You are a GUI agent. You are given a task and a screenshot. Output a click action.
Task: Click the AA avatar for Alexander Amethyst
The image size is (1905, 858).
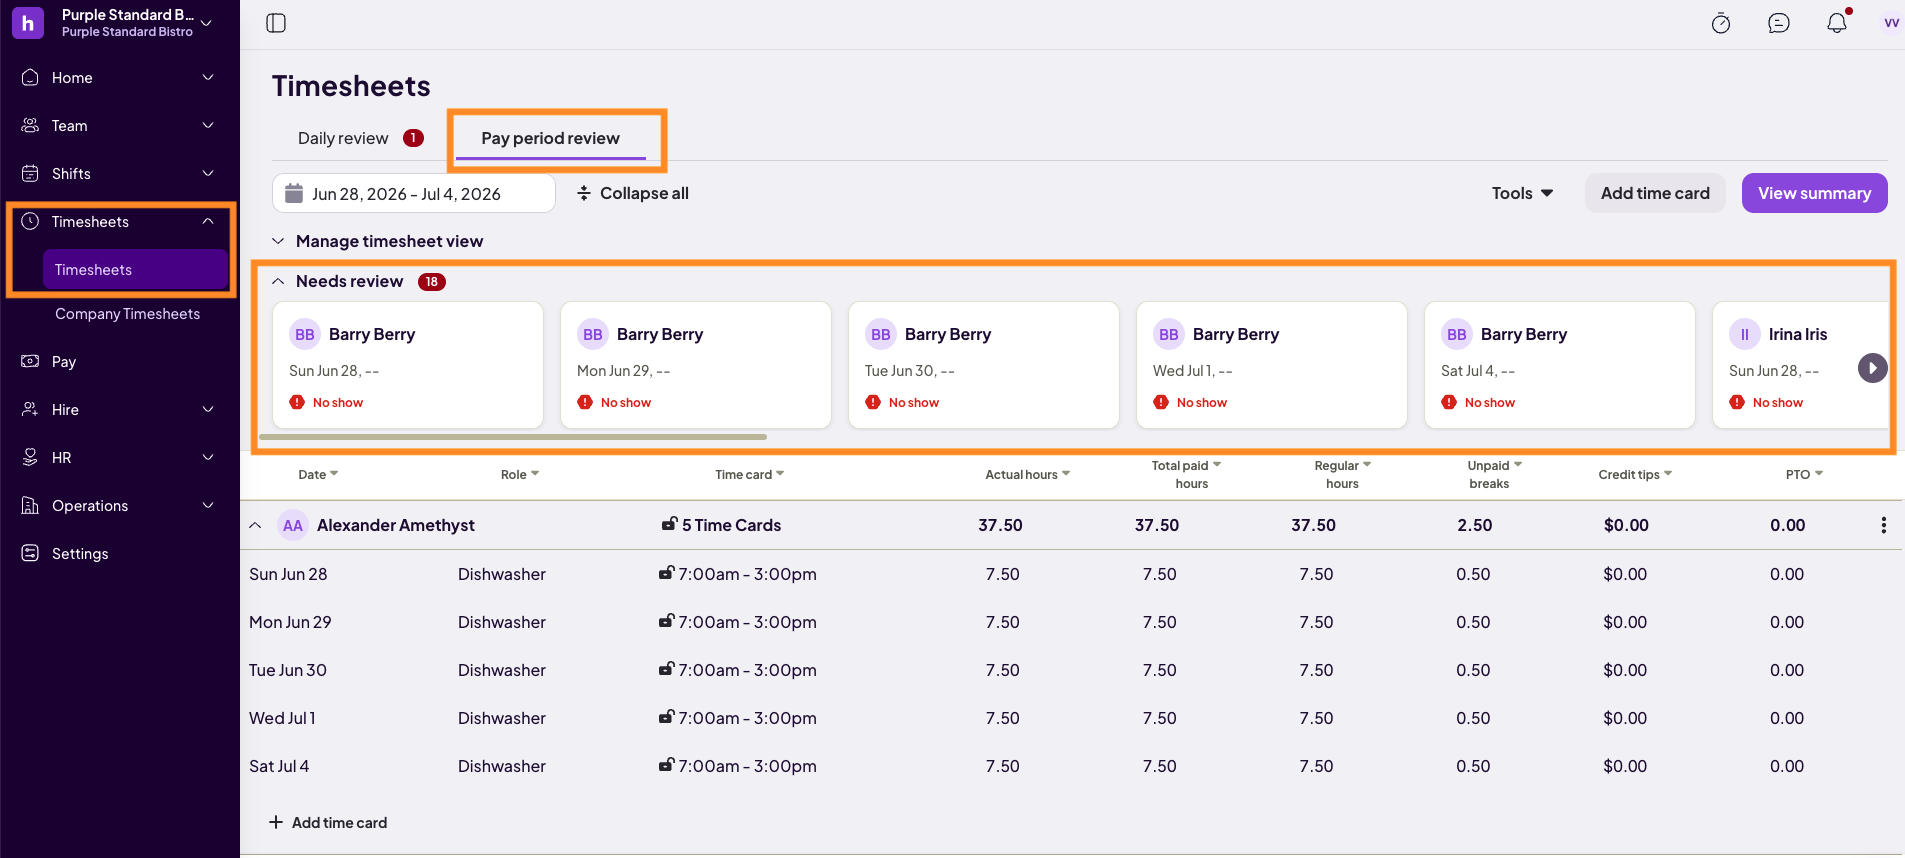[293, 525]
